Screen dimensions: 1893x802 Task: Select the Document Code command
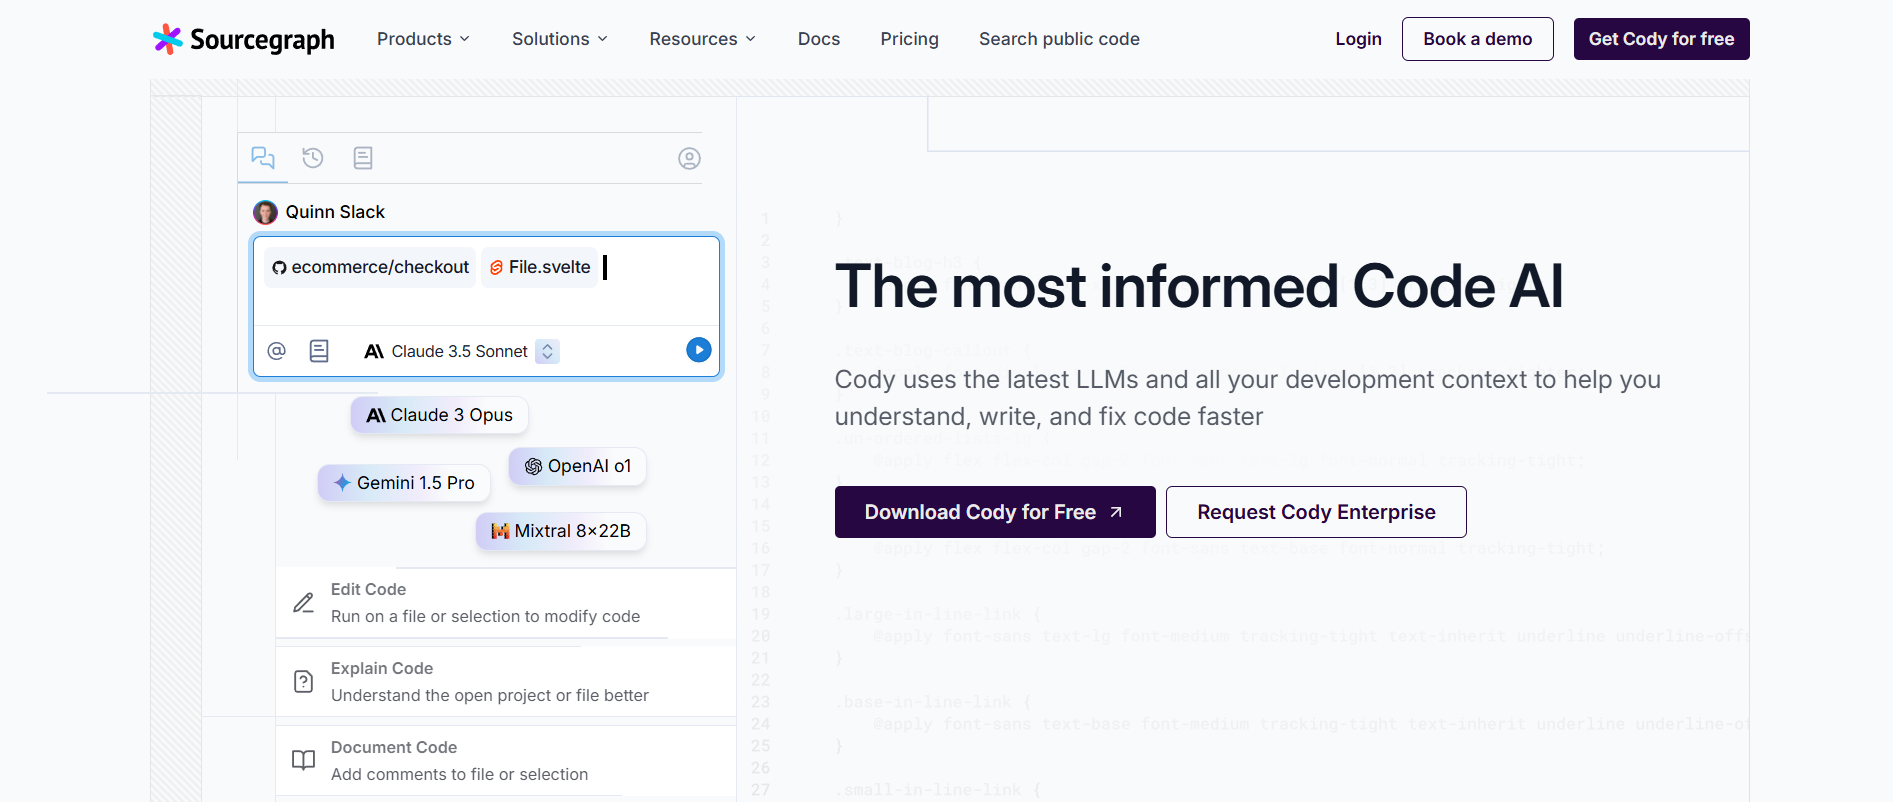[506, 760]
